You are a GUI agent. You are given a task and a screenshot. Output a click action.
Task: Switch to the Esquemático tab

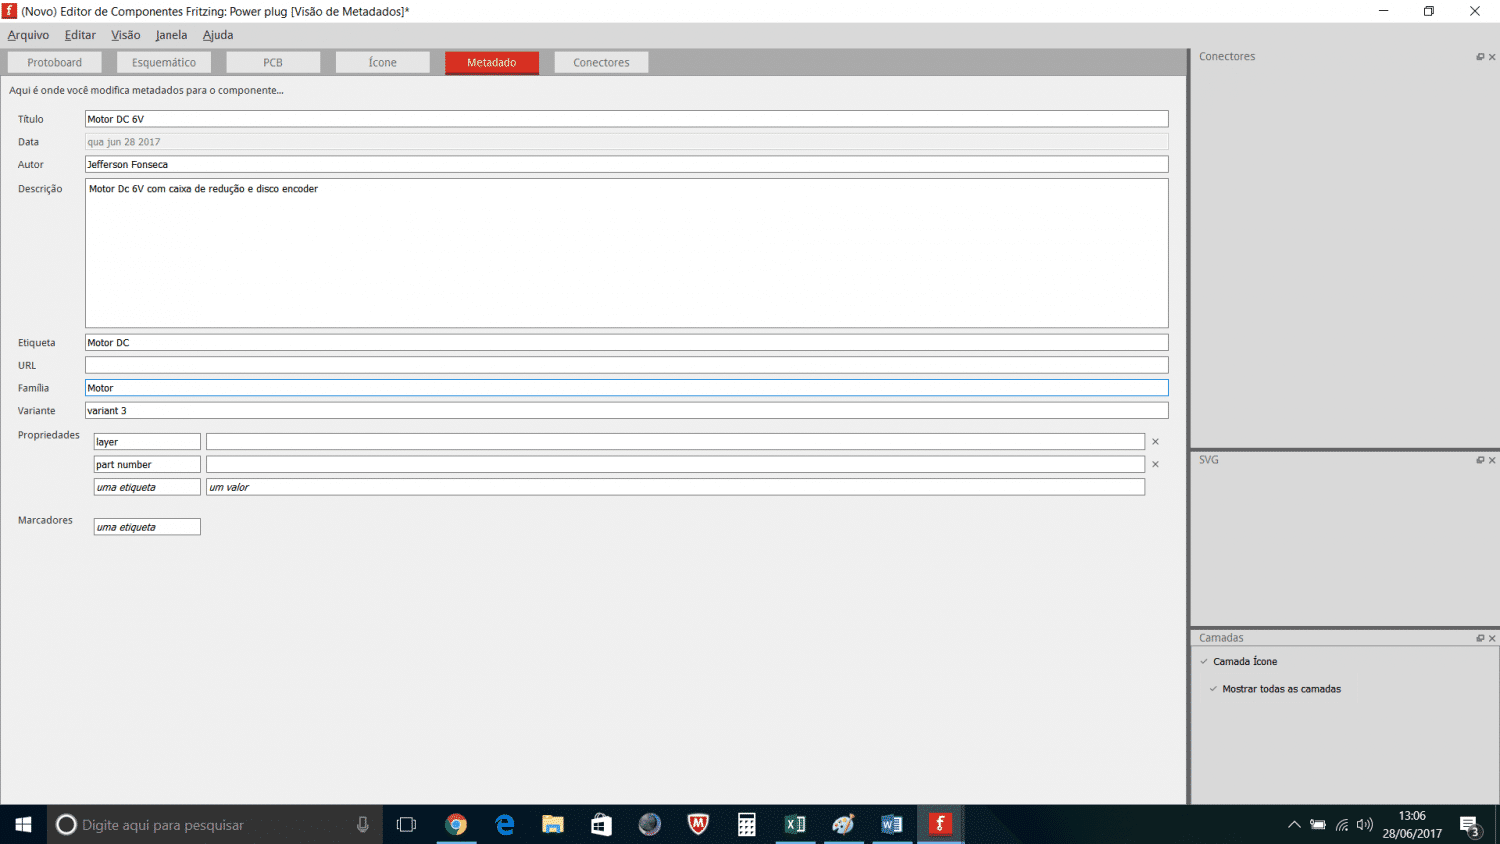164,62
